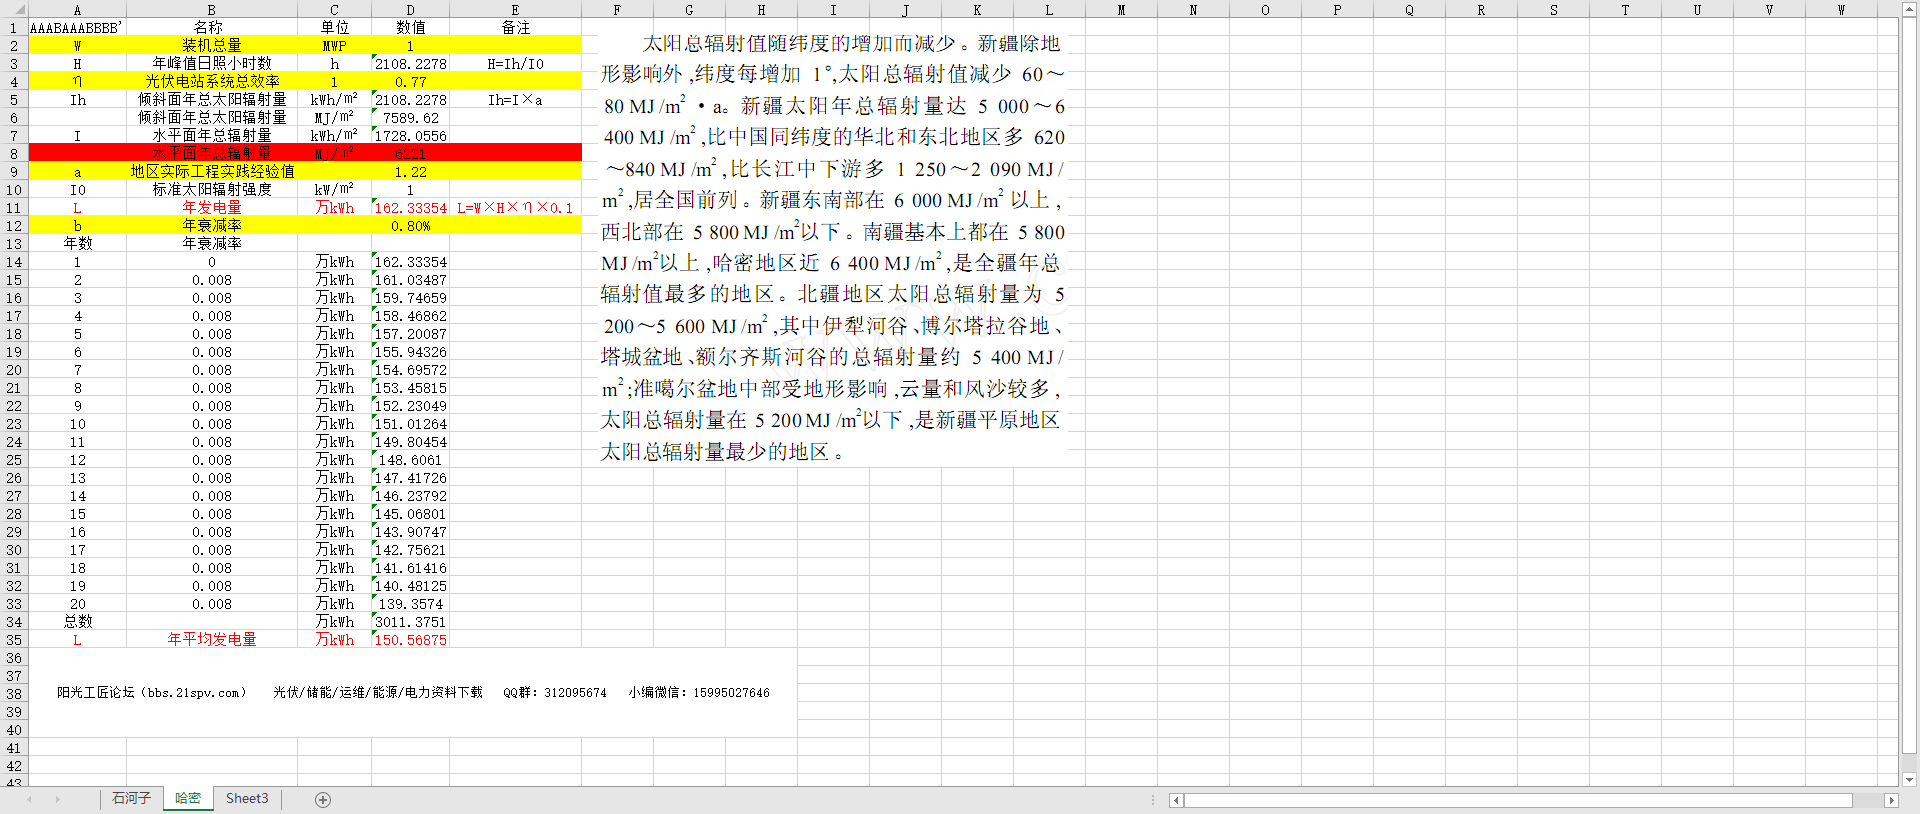Select row 2 header
1920x814 pixels.
click(x=14, y=46)
